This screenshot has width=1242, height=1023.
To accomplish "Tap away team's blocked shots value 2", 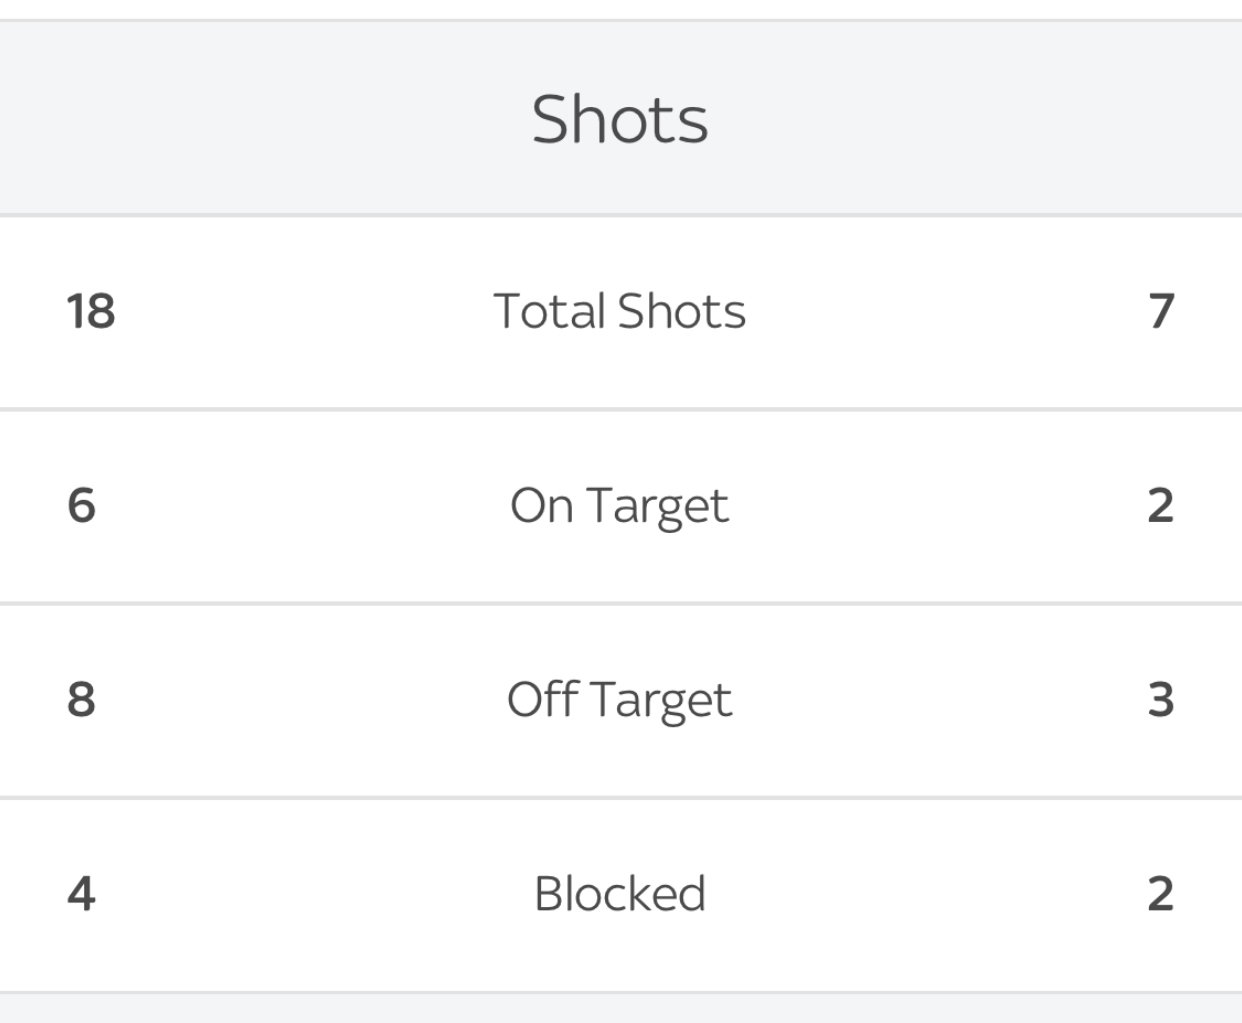I will coord(1160,893).
